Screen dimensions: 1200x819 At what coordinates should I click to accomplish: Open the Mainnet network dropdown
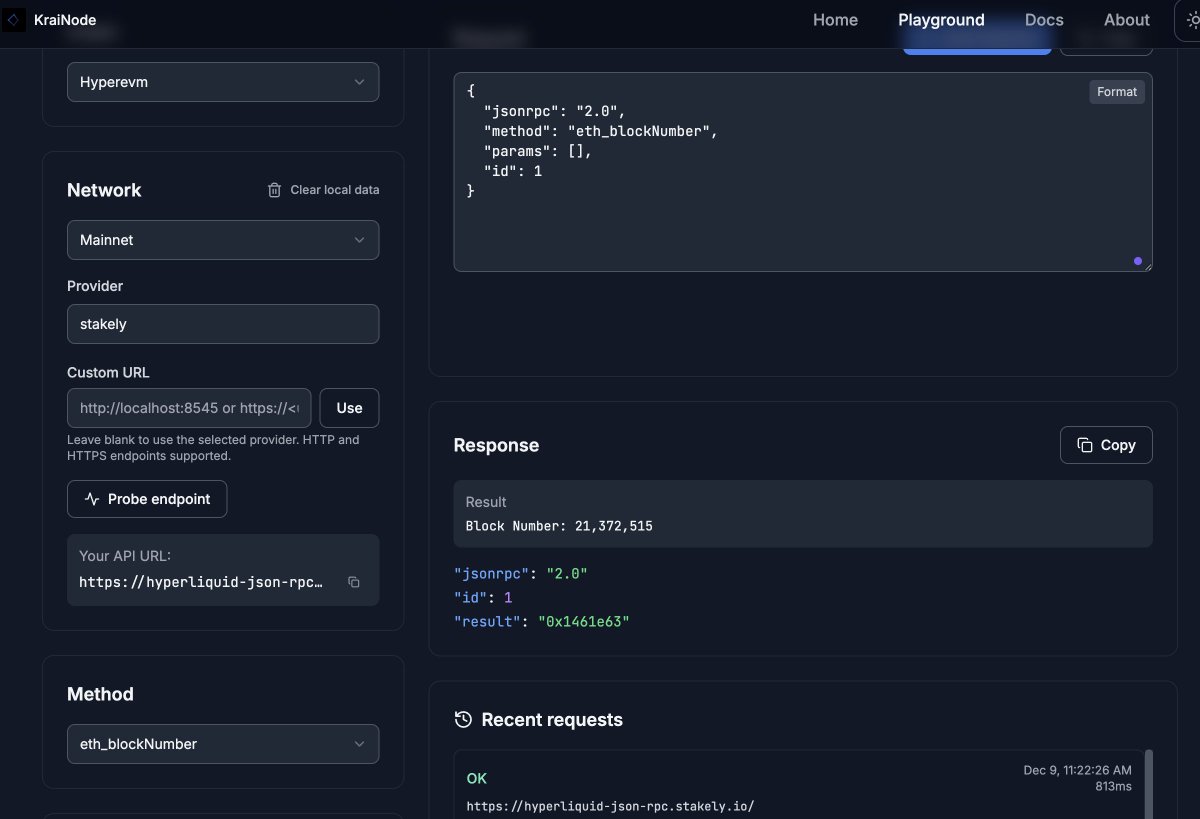(x=223, y=240)
